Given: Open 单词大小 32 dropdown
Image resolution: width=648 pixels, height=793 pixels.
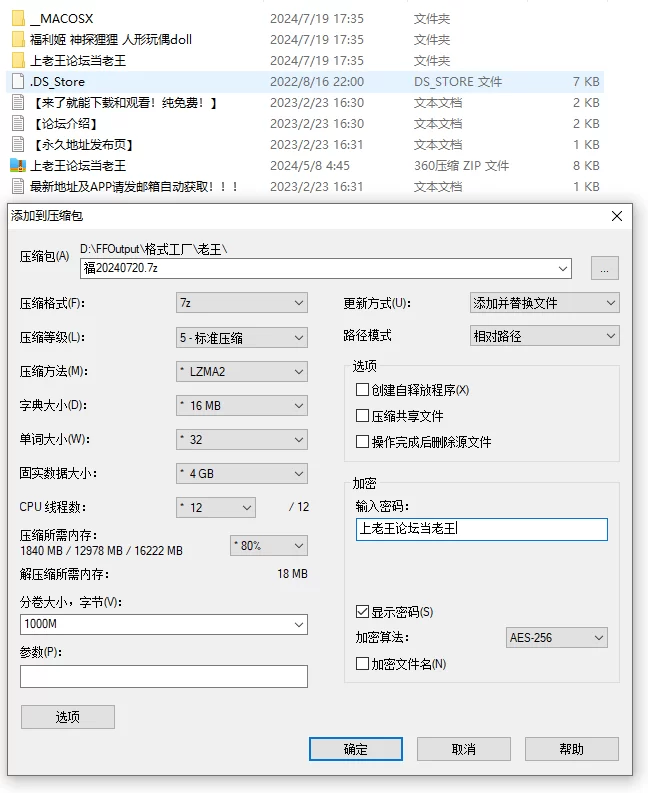Looking at the screenshot, I should coord(242,439).
